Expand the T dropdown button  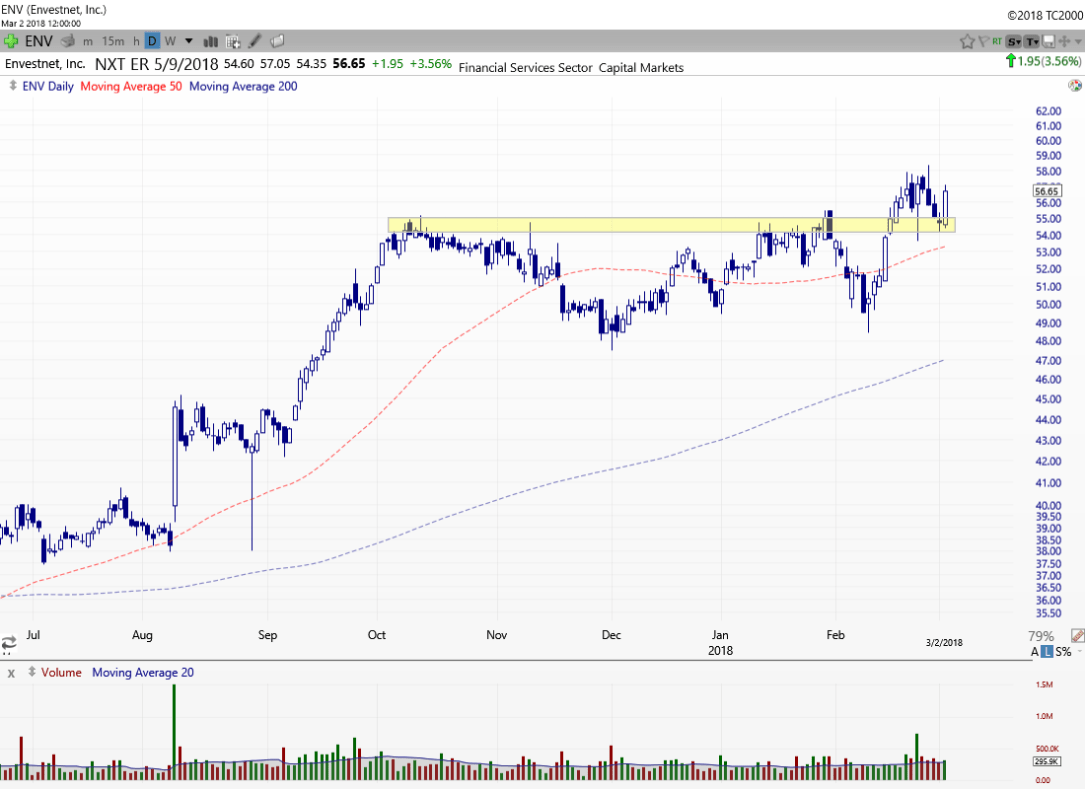coord(1032,41)
